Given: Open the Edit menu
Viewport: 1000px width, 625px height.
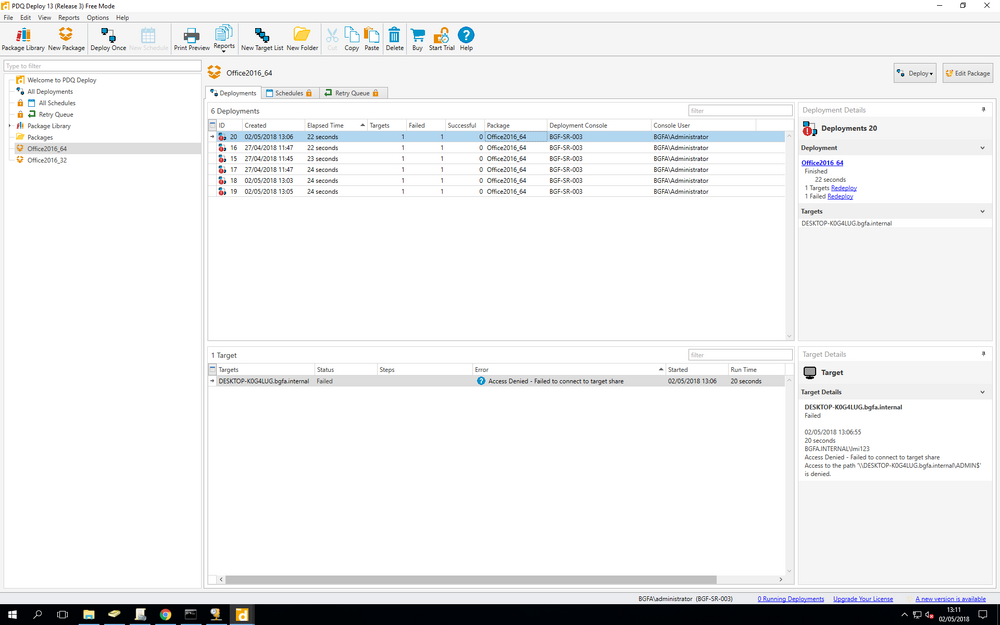Looking at the screenshot, I should pos(26,18).
